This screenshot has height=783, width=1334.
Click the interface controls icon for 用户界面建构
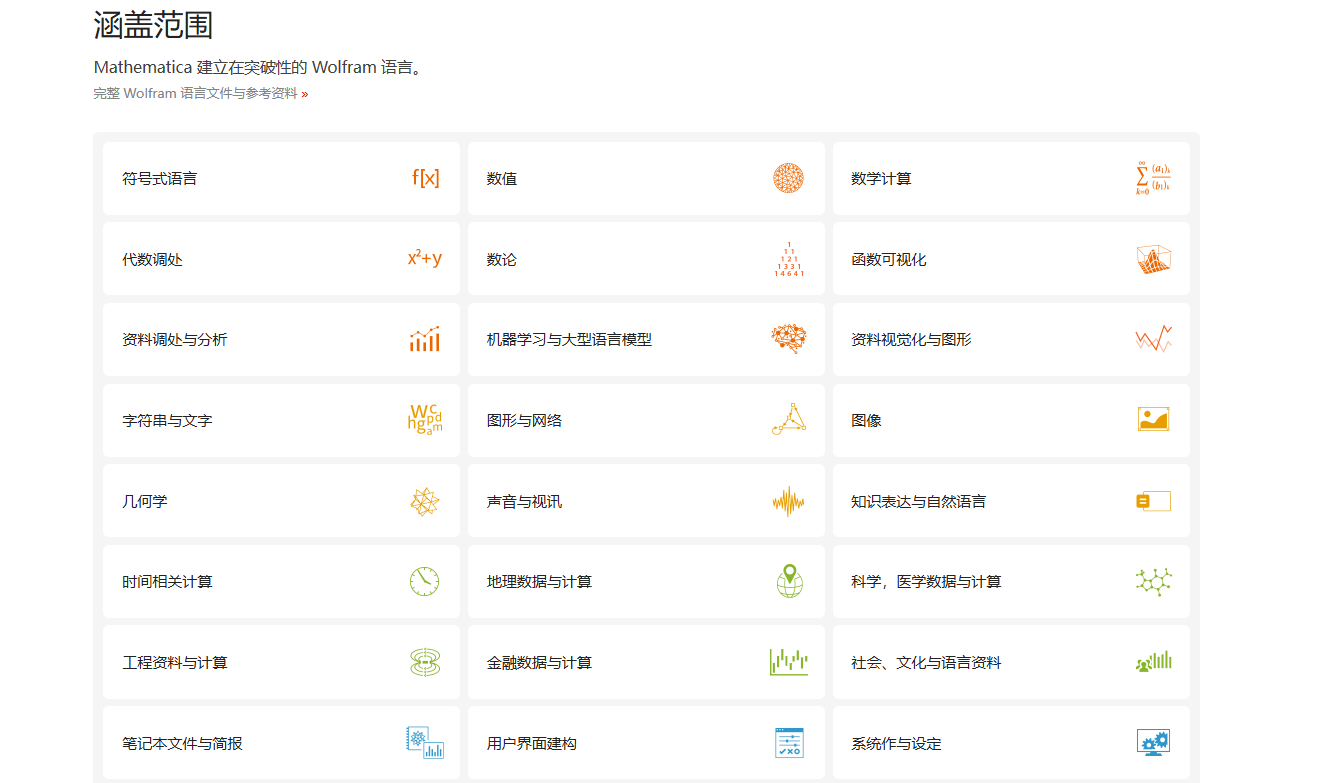[x=789, y=742]
